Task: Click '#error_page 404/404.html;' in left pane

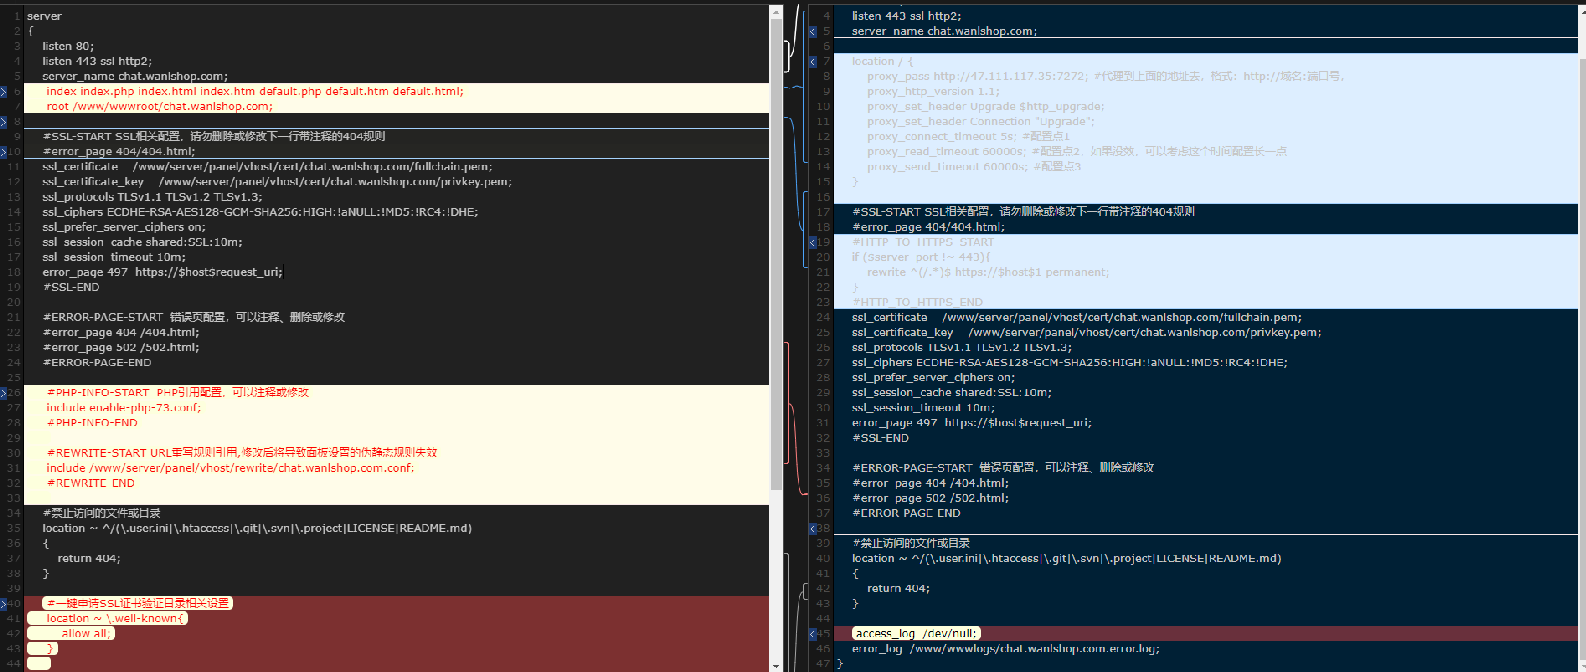Action: coord(119,152)
